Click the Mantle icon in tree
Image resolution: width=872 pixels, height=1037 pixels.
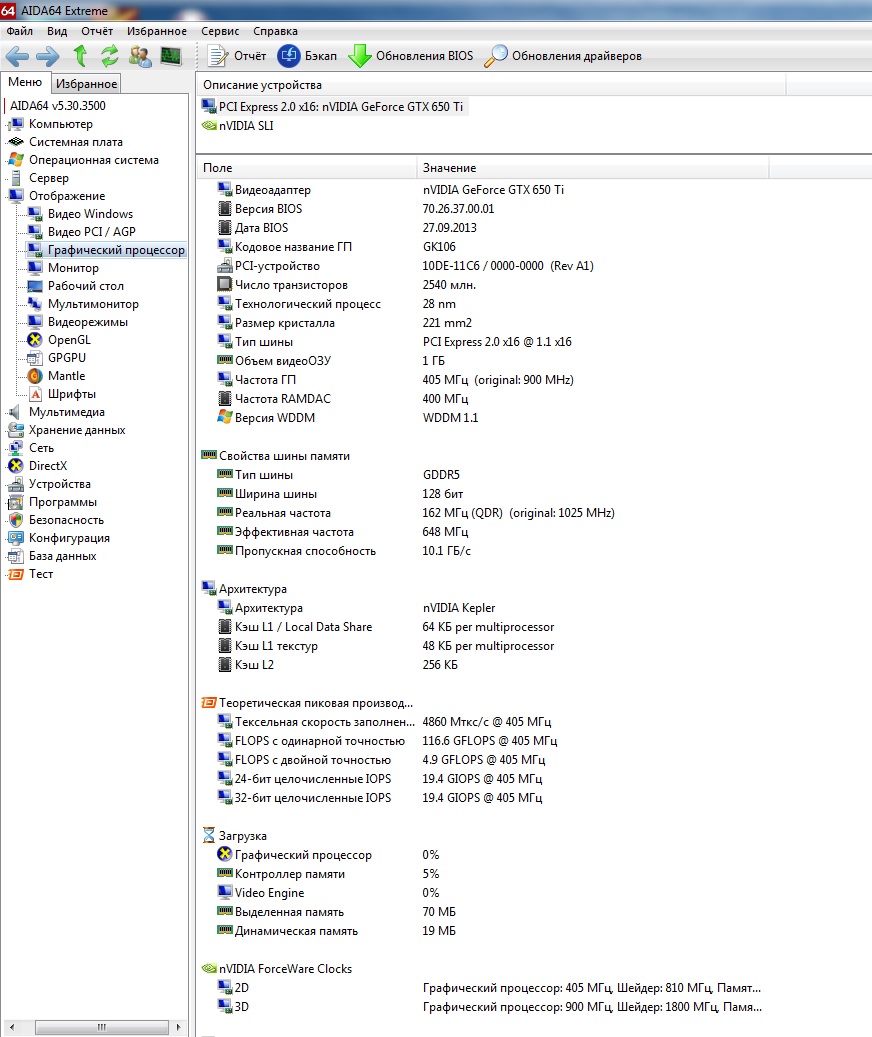(x=34, y=376)
